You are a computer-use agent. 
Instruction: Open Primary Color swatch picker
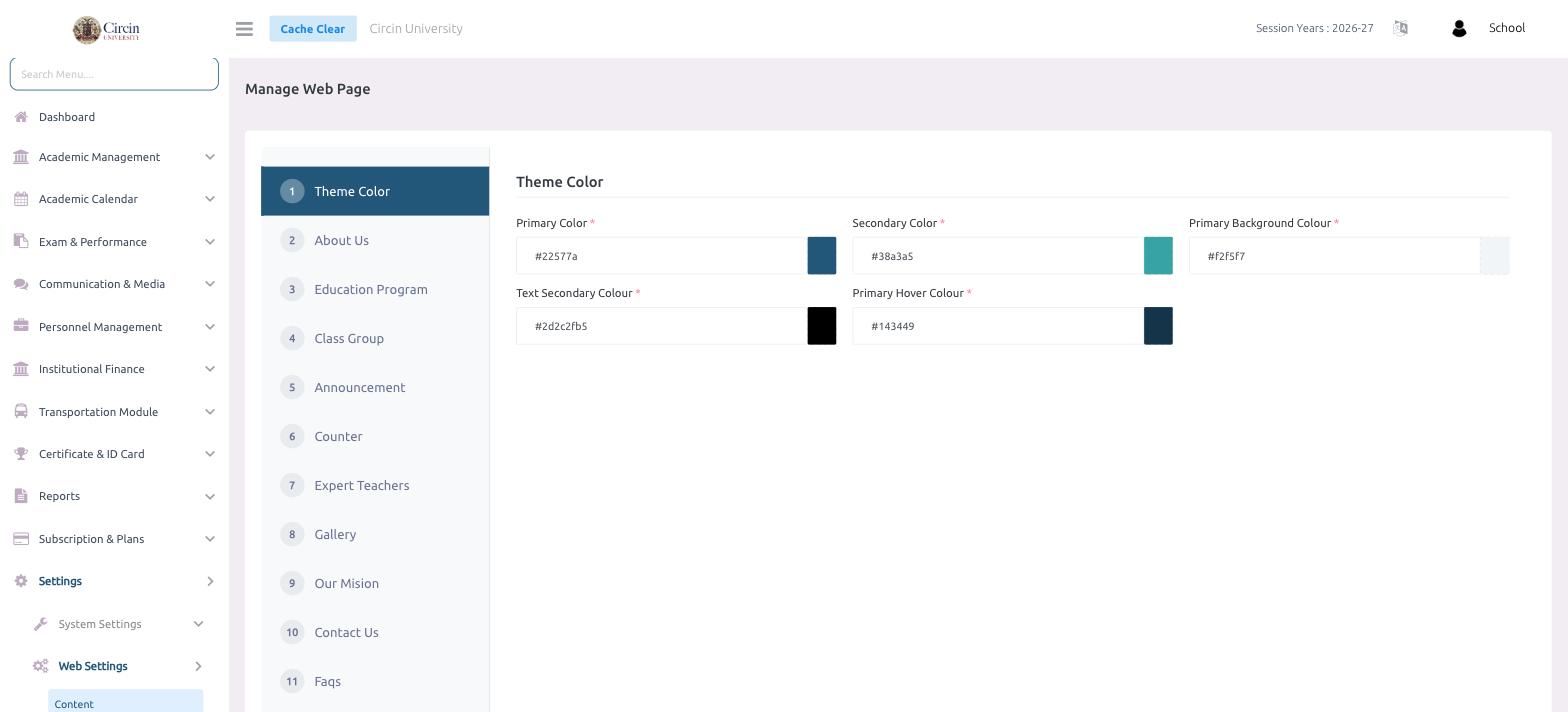click(822, 256)
